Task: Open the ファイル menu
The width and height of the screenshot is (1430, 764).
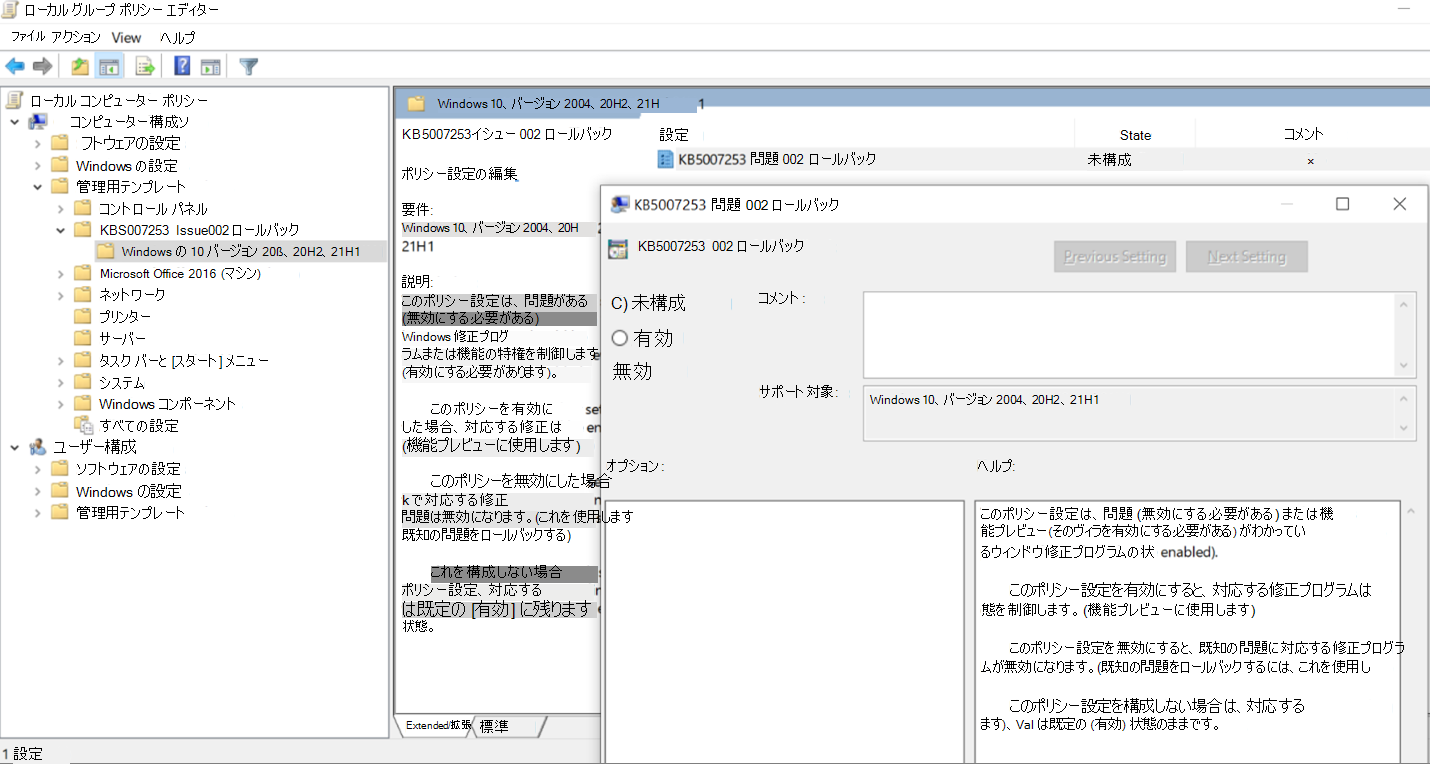Action: point(28,37)
